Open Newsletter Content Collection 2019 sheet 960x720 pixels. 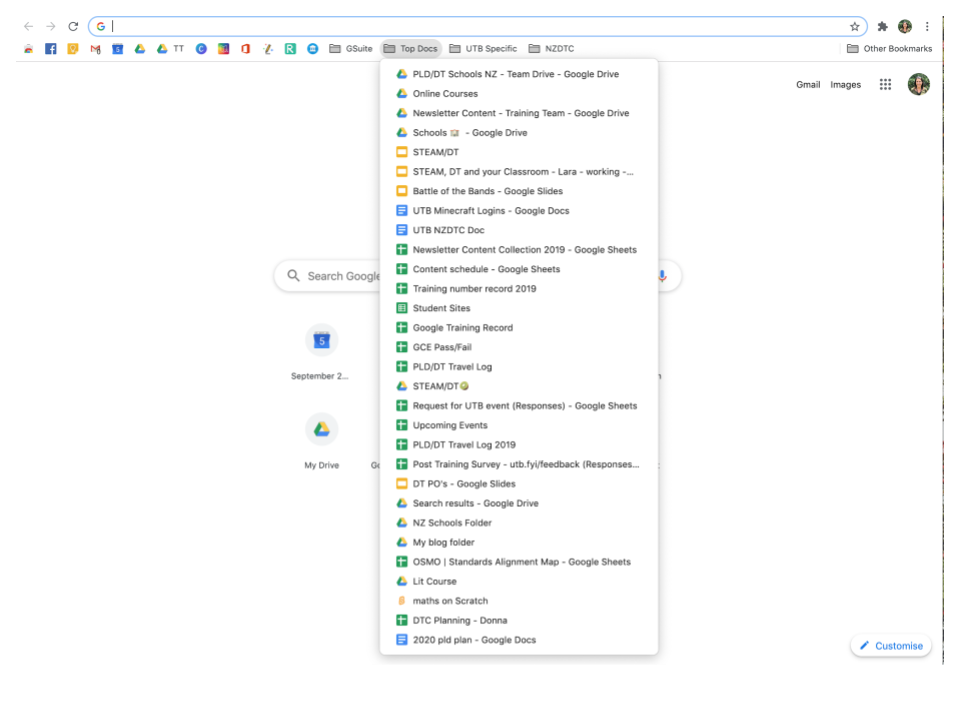519,250
